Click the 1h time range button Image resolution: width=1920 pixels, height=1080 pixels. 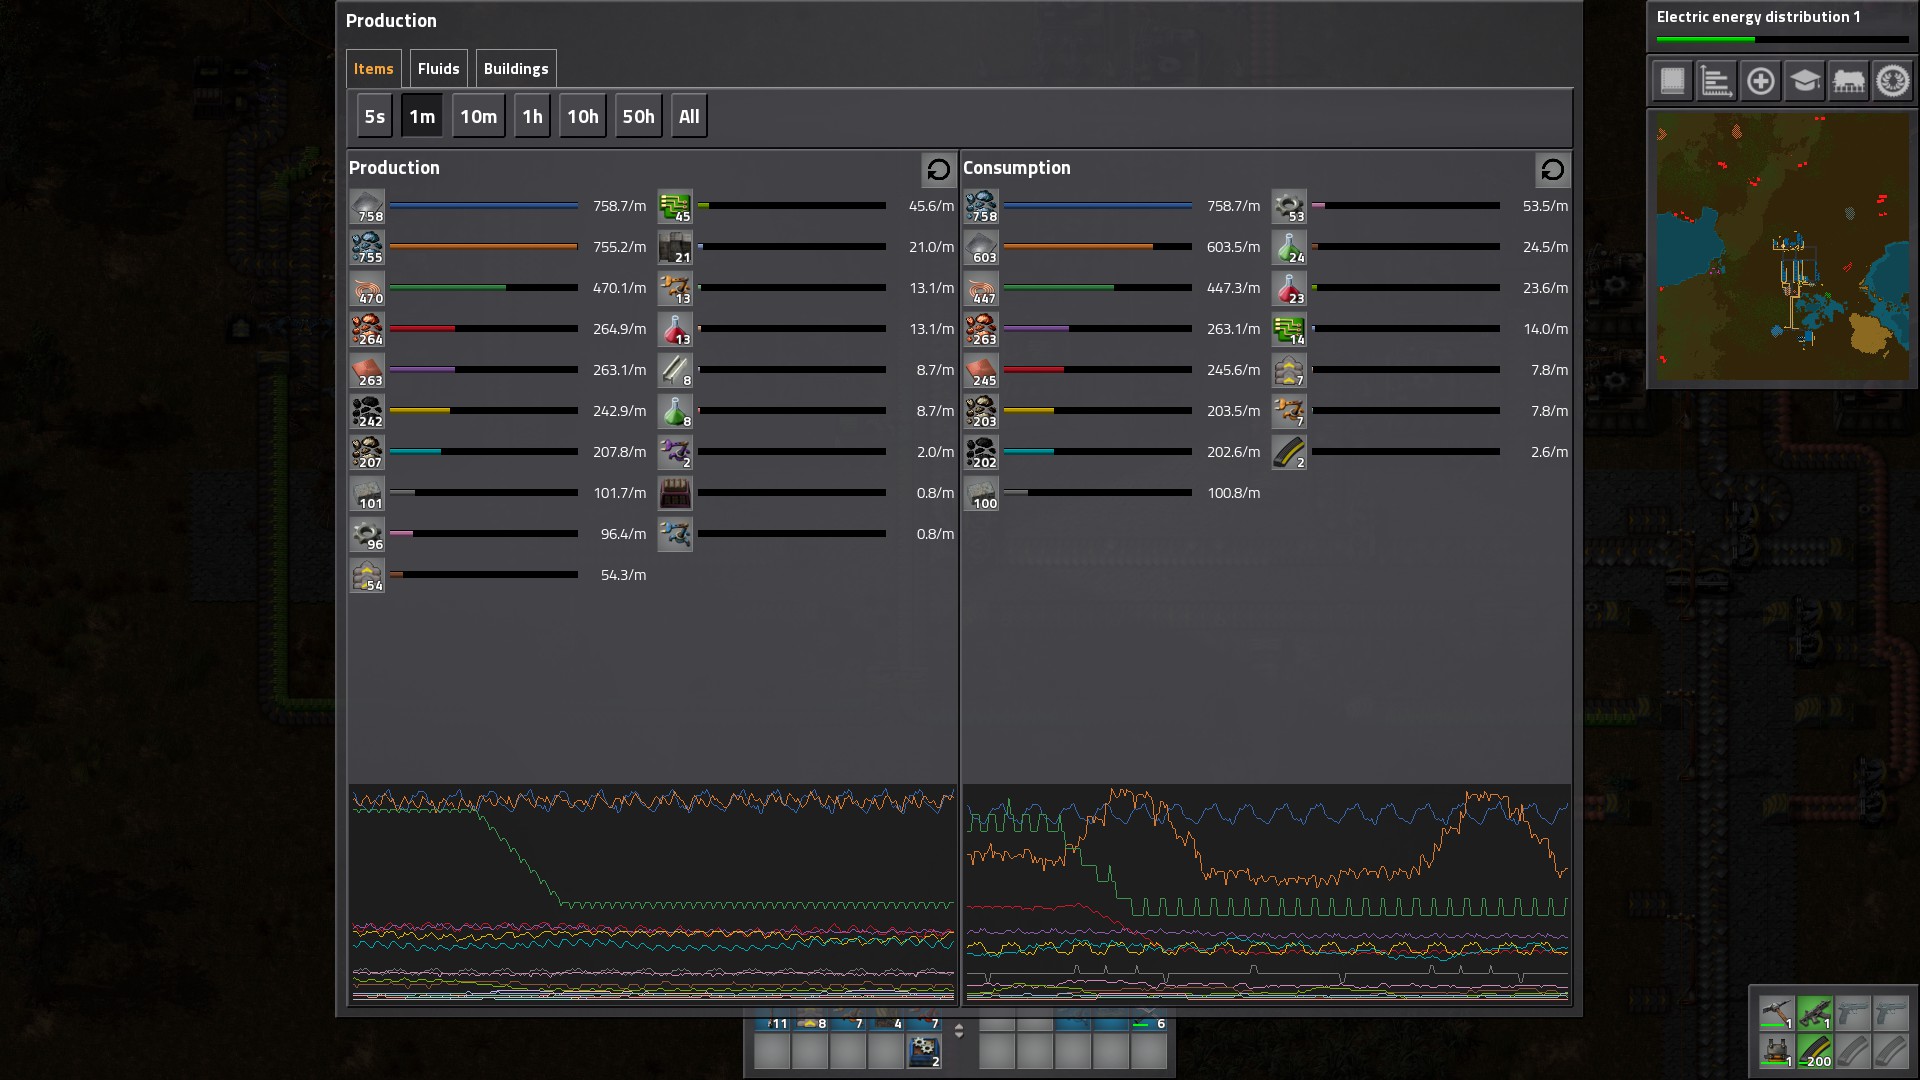(532, 117)
